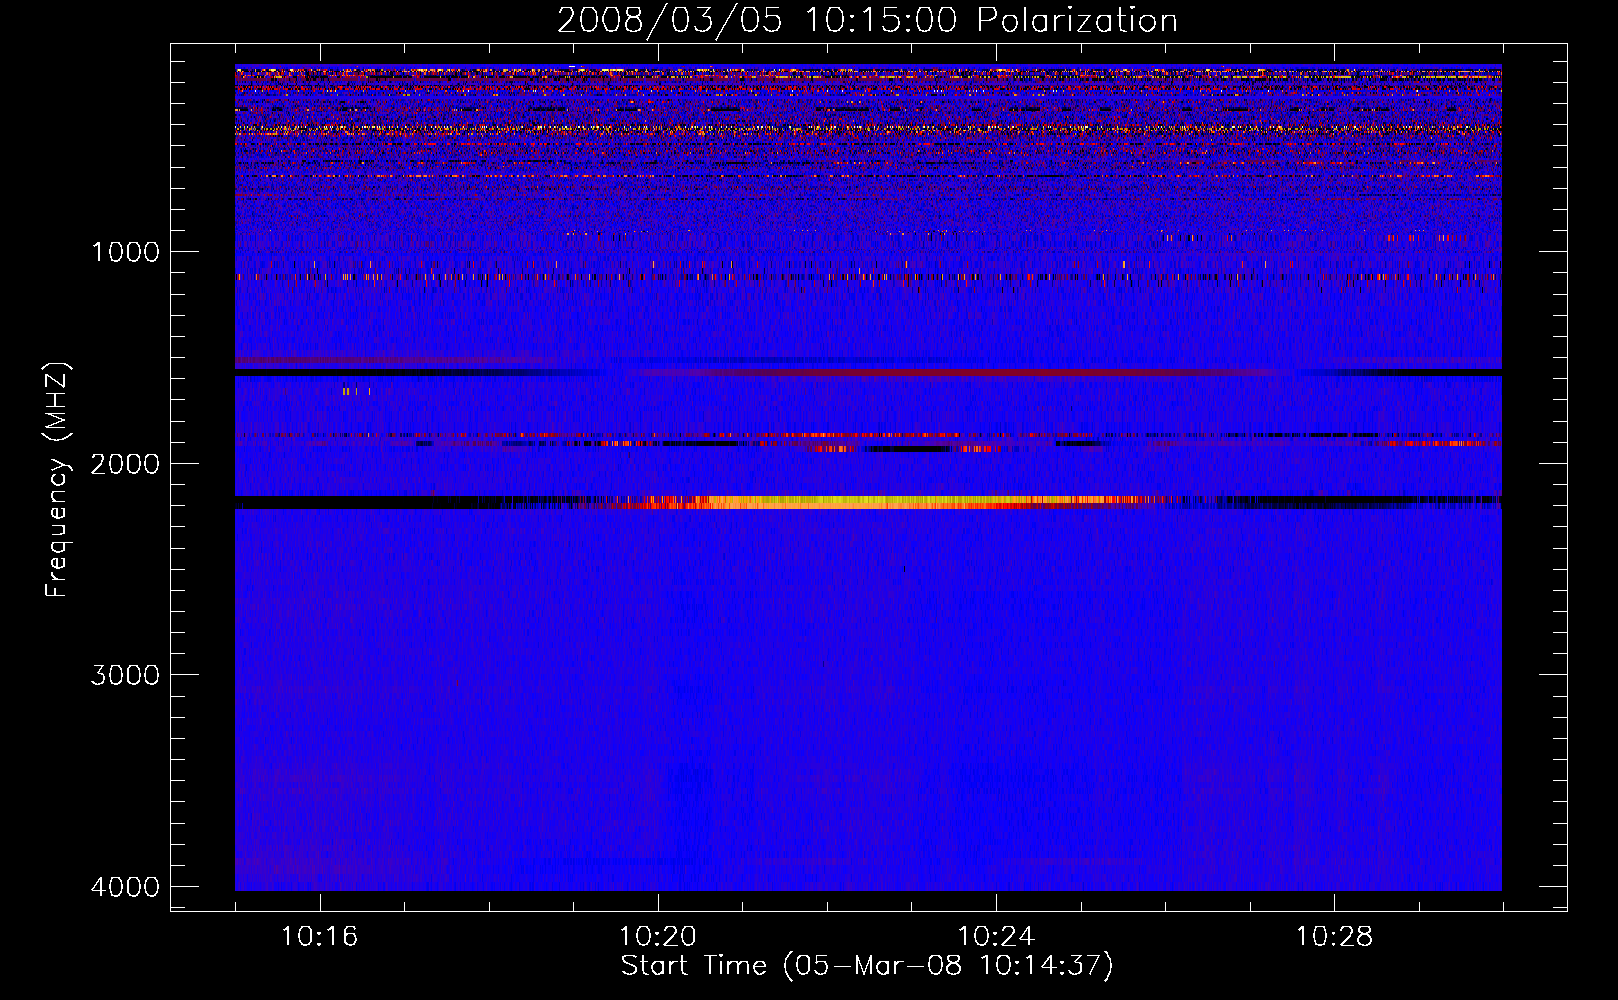1618x1000 pixels.
Task: Click the 3000 frequency tick label
Action: tap(125, 675)
